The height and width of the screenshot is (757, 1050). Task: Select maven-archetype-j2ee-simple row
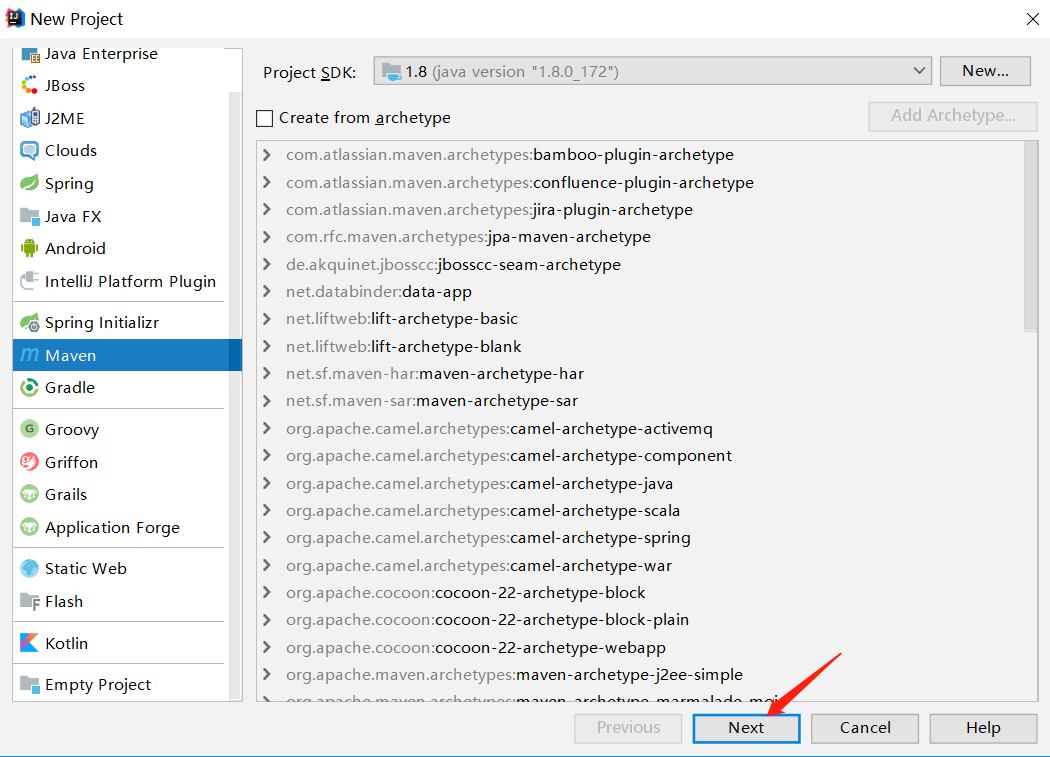pyautogui.click(x=640, y=675)
